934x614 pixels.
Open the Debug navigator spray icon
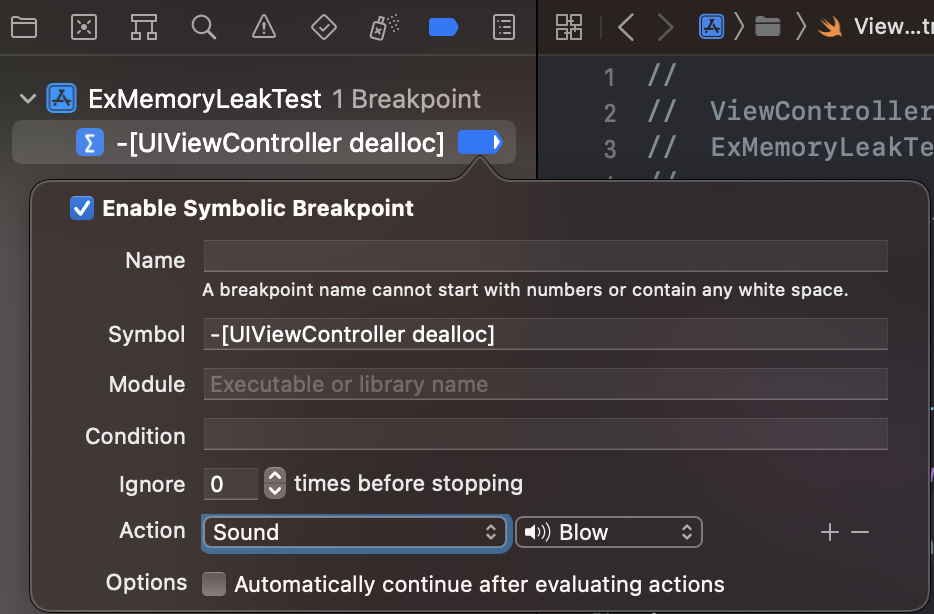[384, 27]
